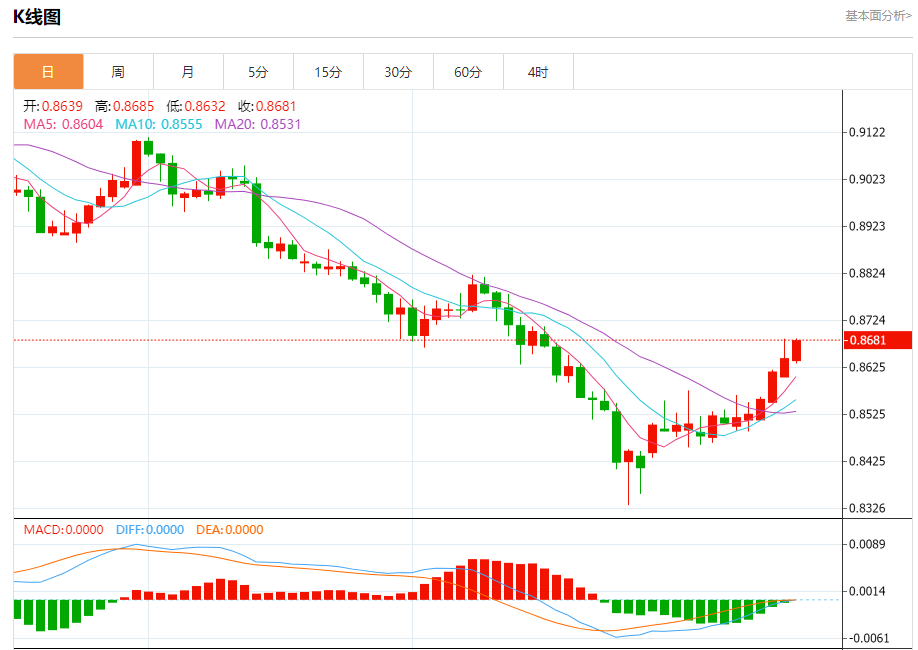Click the MA10: 0.8555 indicator label
The width and height of the screenshot is (918, 650).
159,124
